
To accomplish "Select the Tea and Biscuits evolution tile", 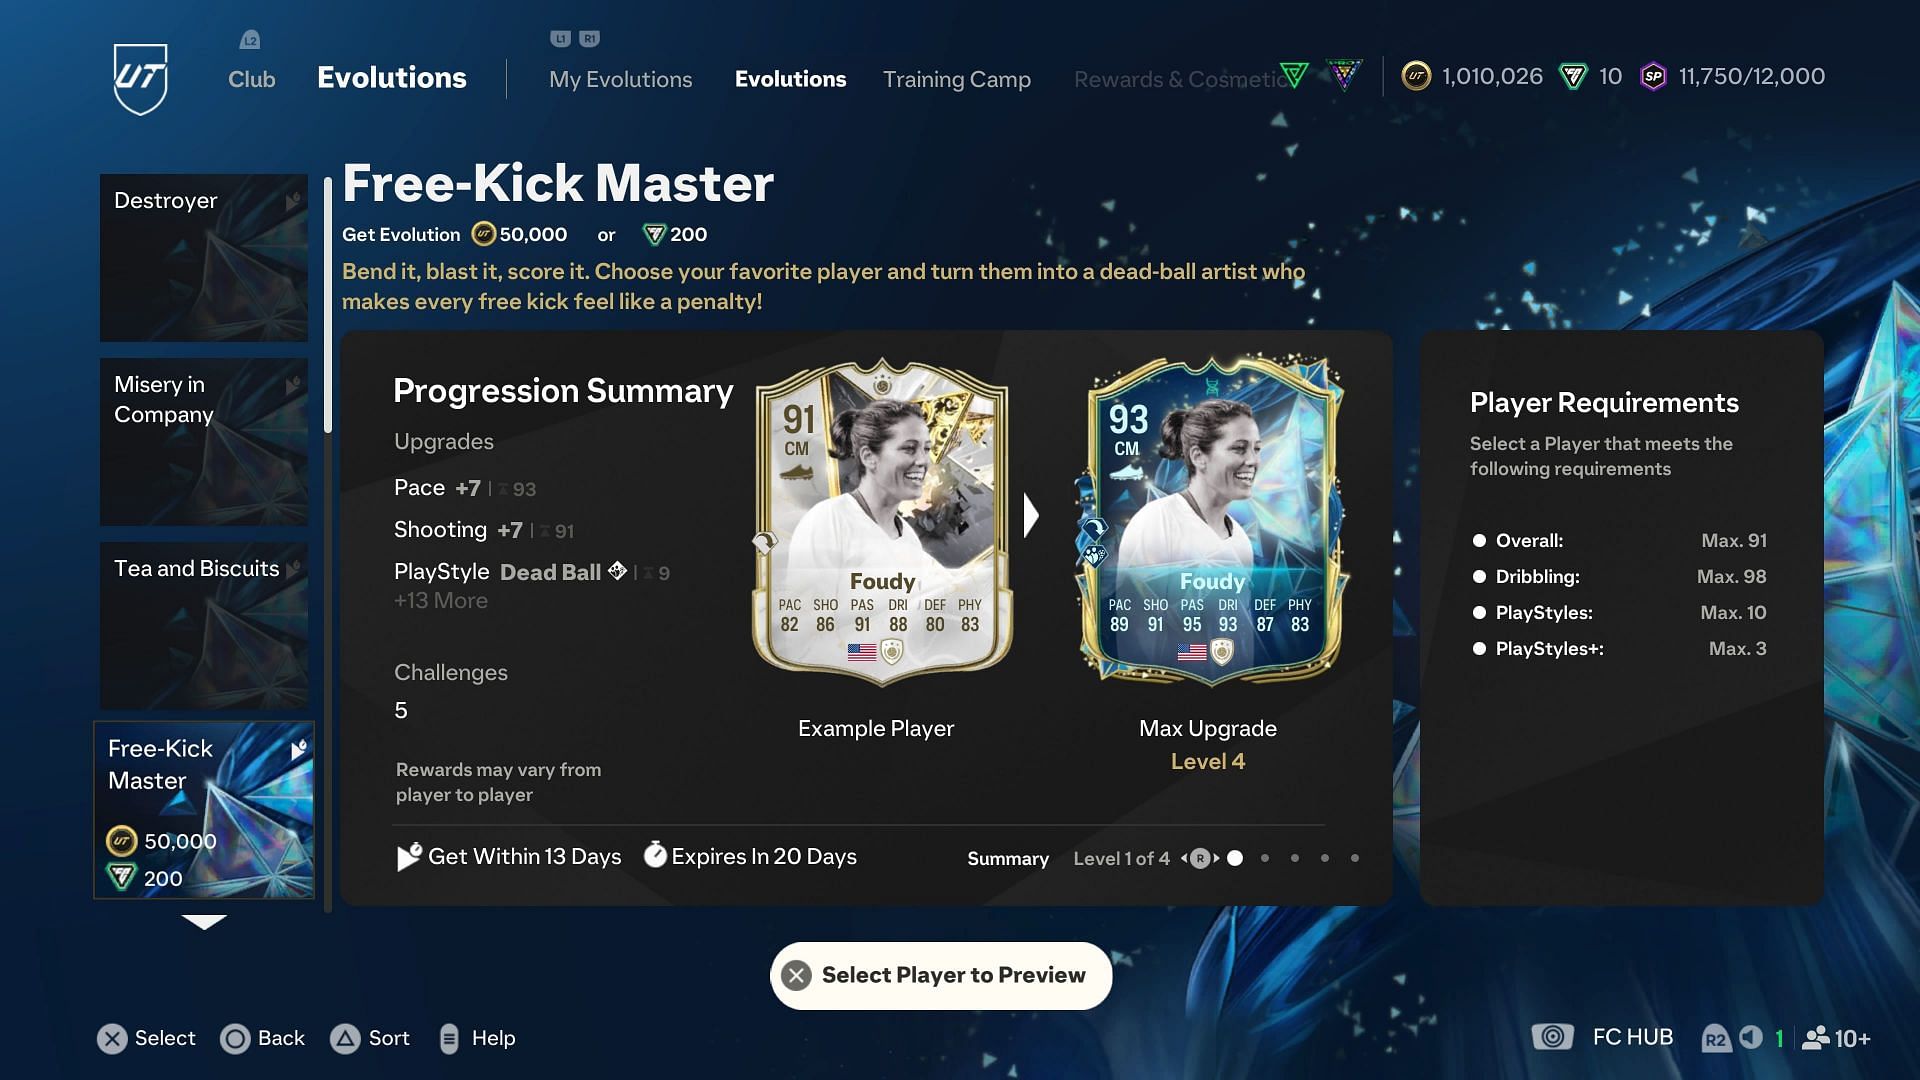I will 204,626.
